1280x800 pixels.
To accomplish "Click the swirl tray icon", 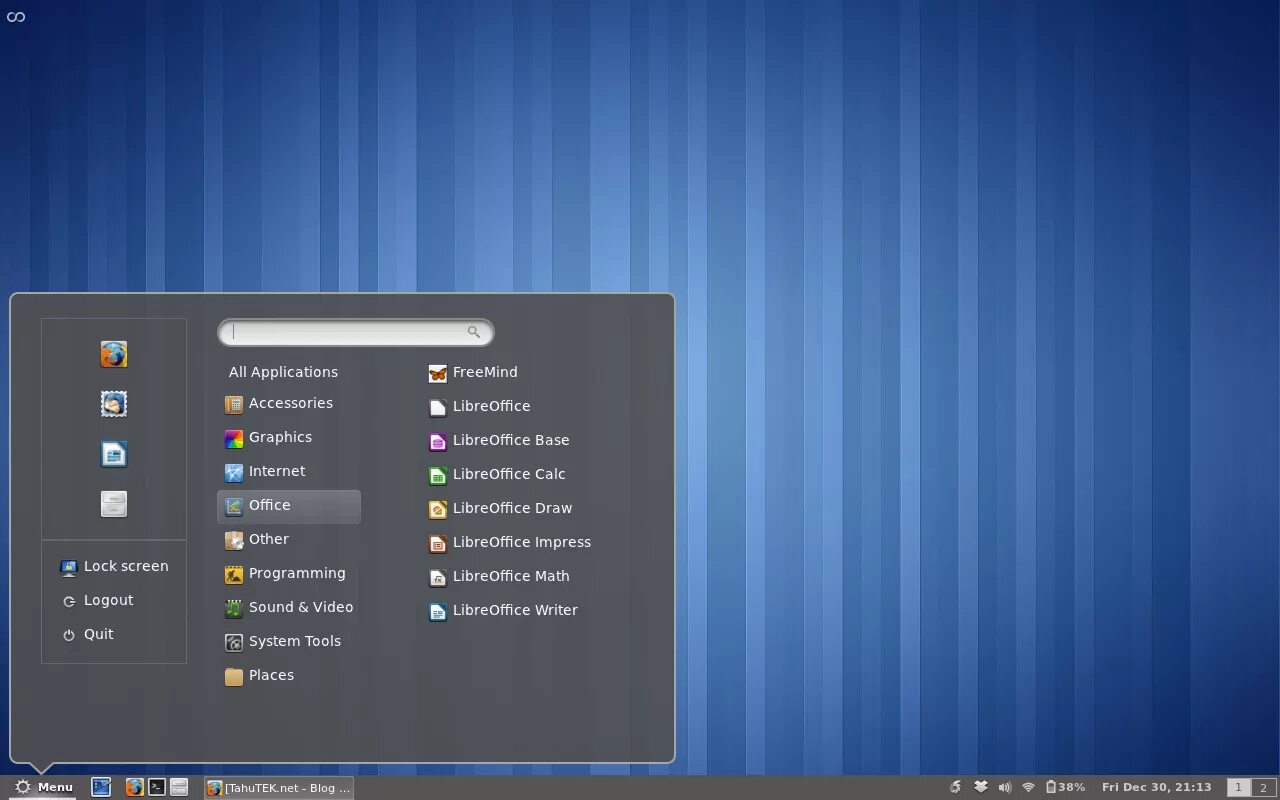I will (x=956, y=787).
